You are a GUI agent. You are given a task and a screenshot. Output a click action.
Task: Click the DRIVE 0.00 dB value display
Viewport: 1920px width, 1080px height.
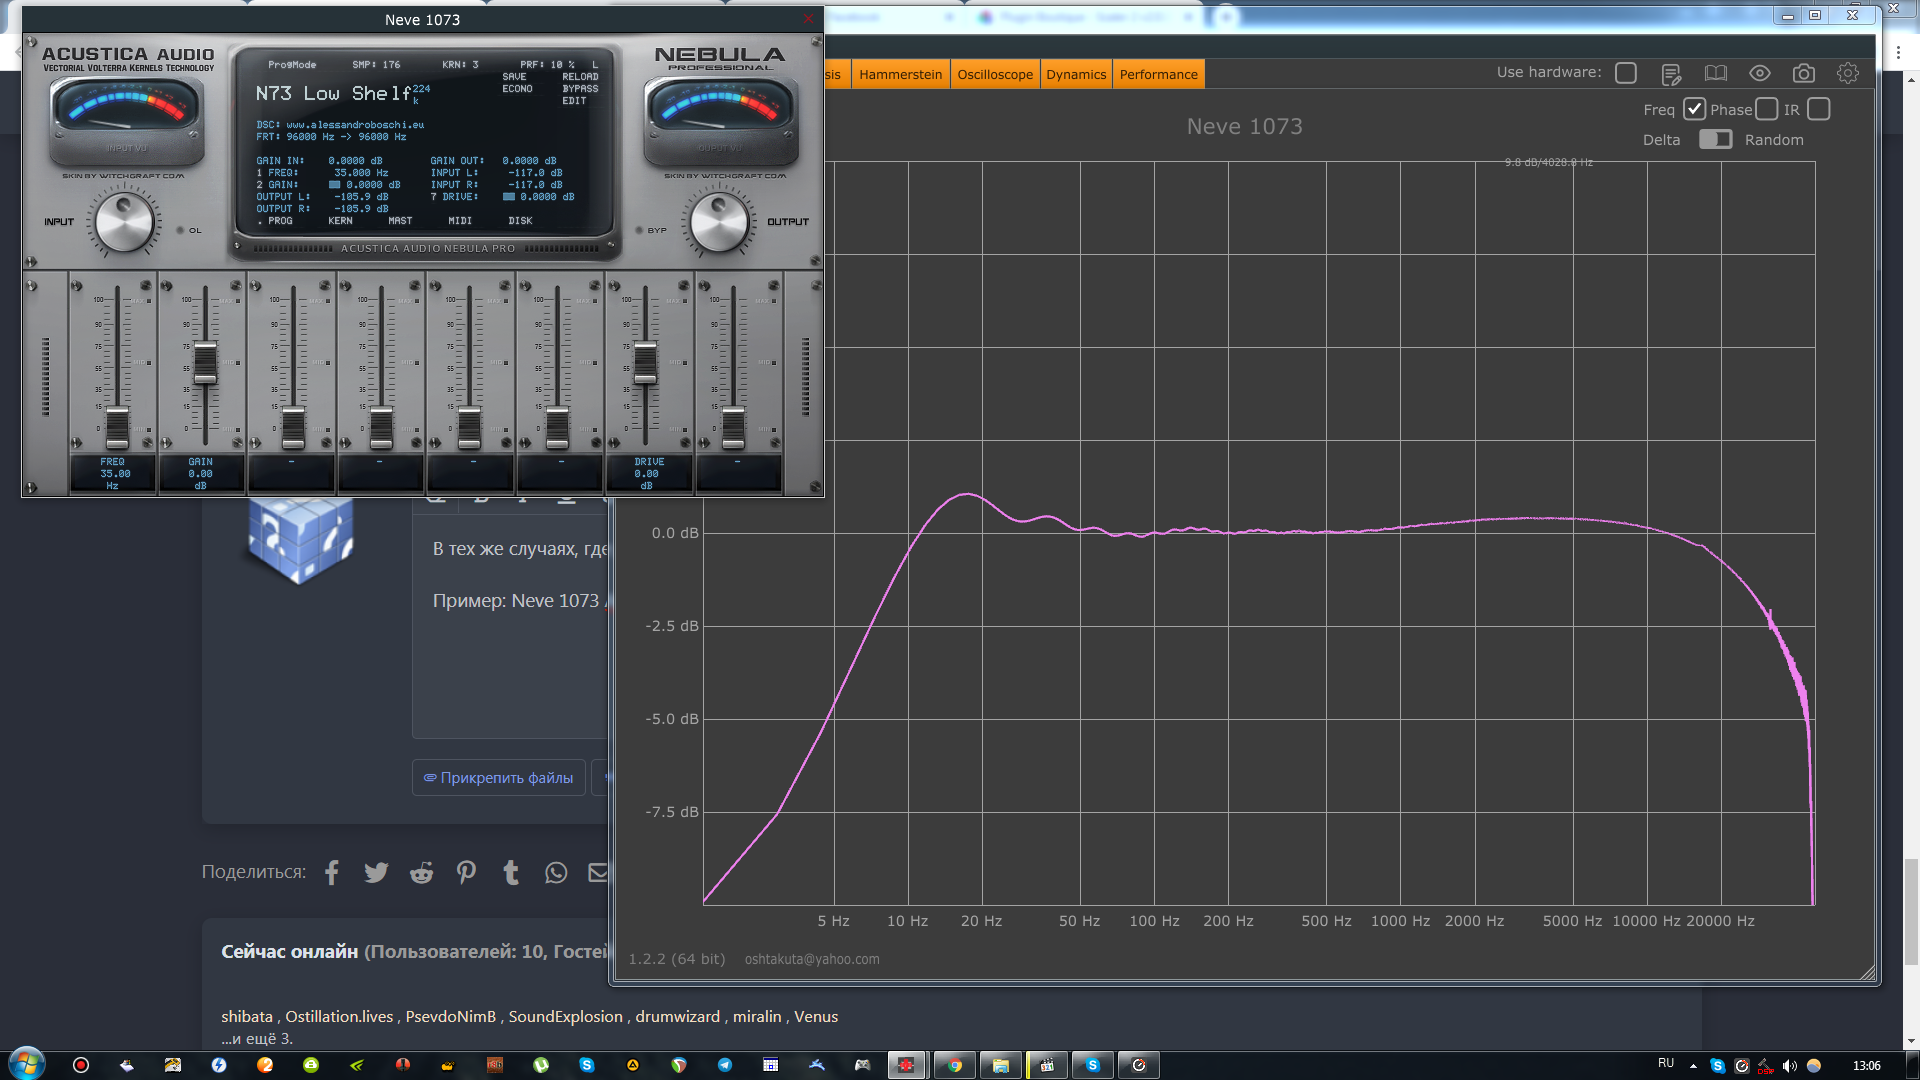[x=647, y=473]
